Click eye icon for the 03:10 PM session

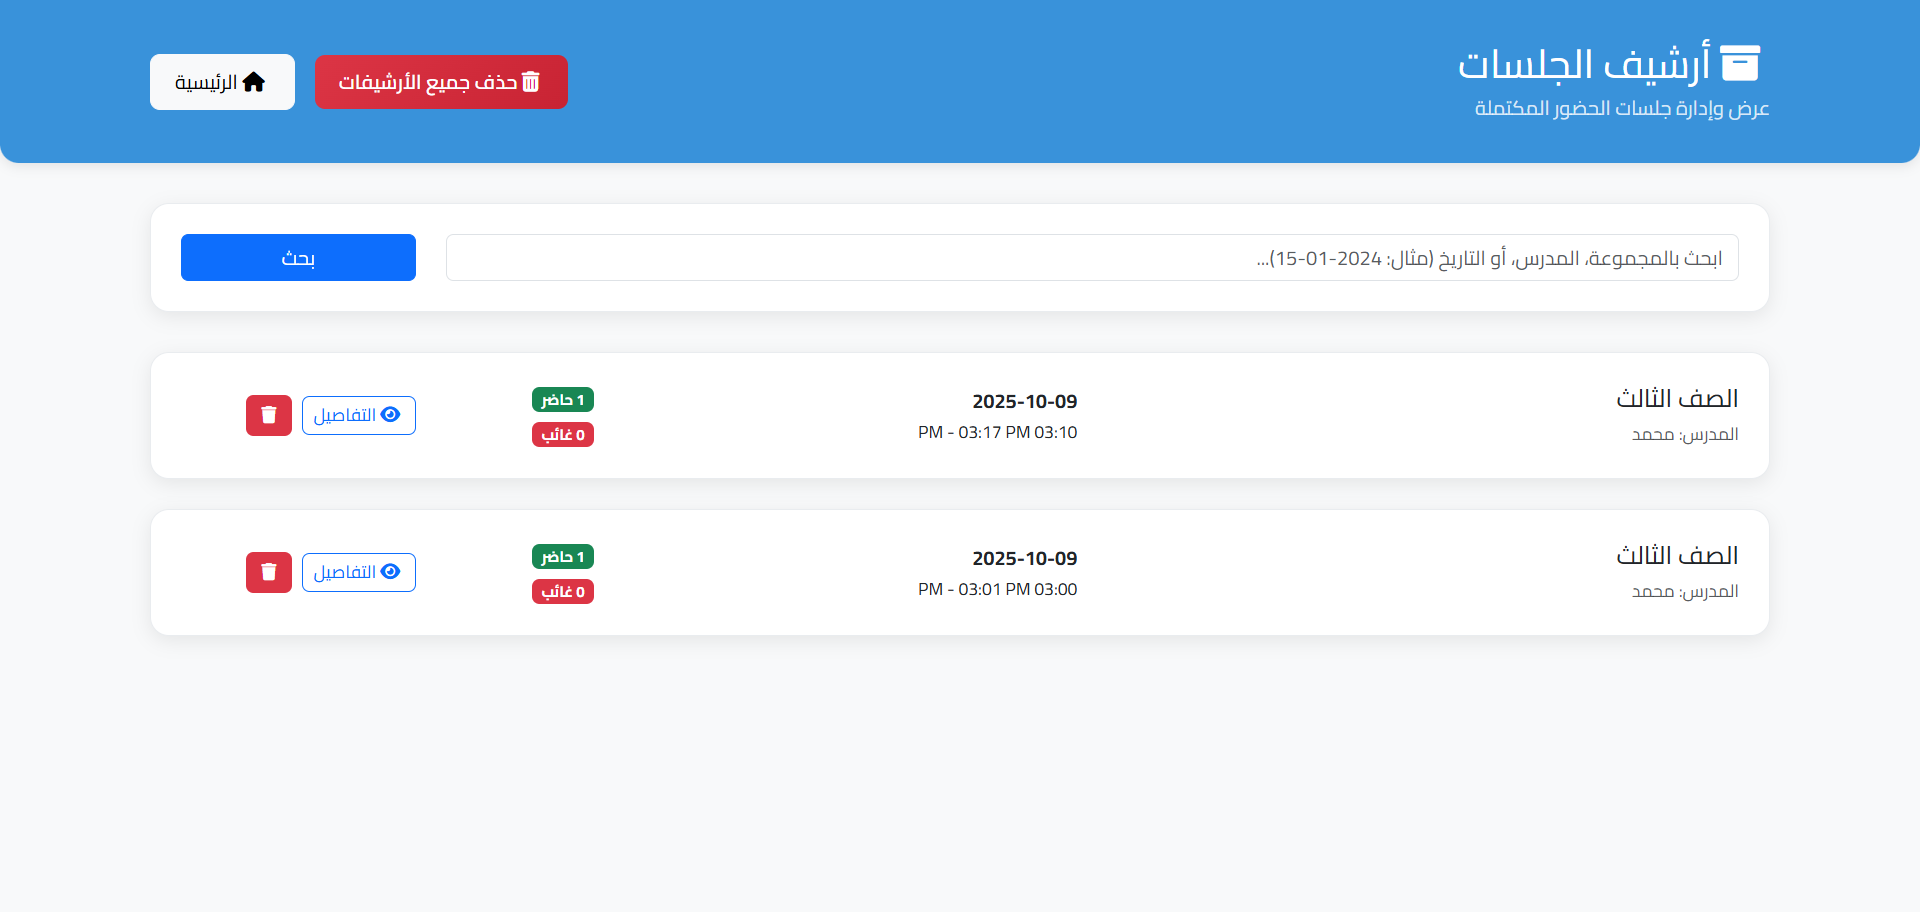click(391, 415)
